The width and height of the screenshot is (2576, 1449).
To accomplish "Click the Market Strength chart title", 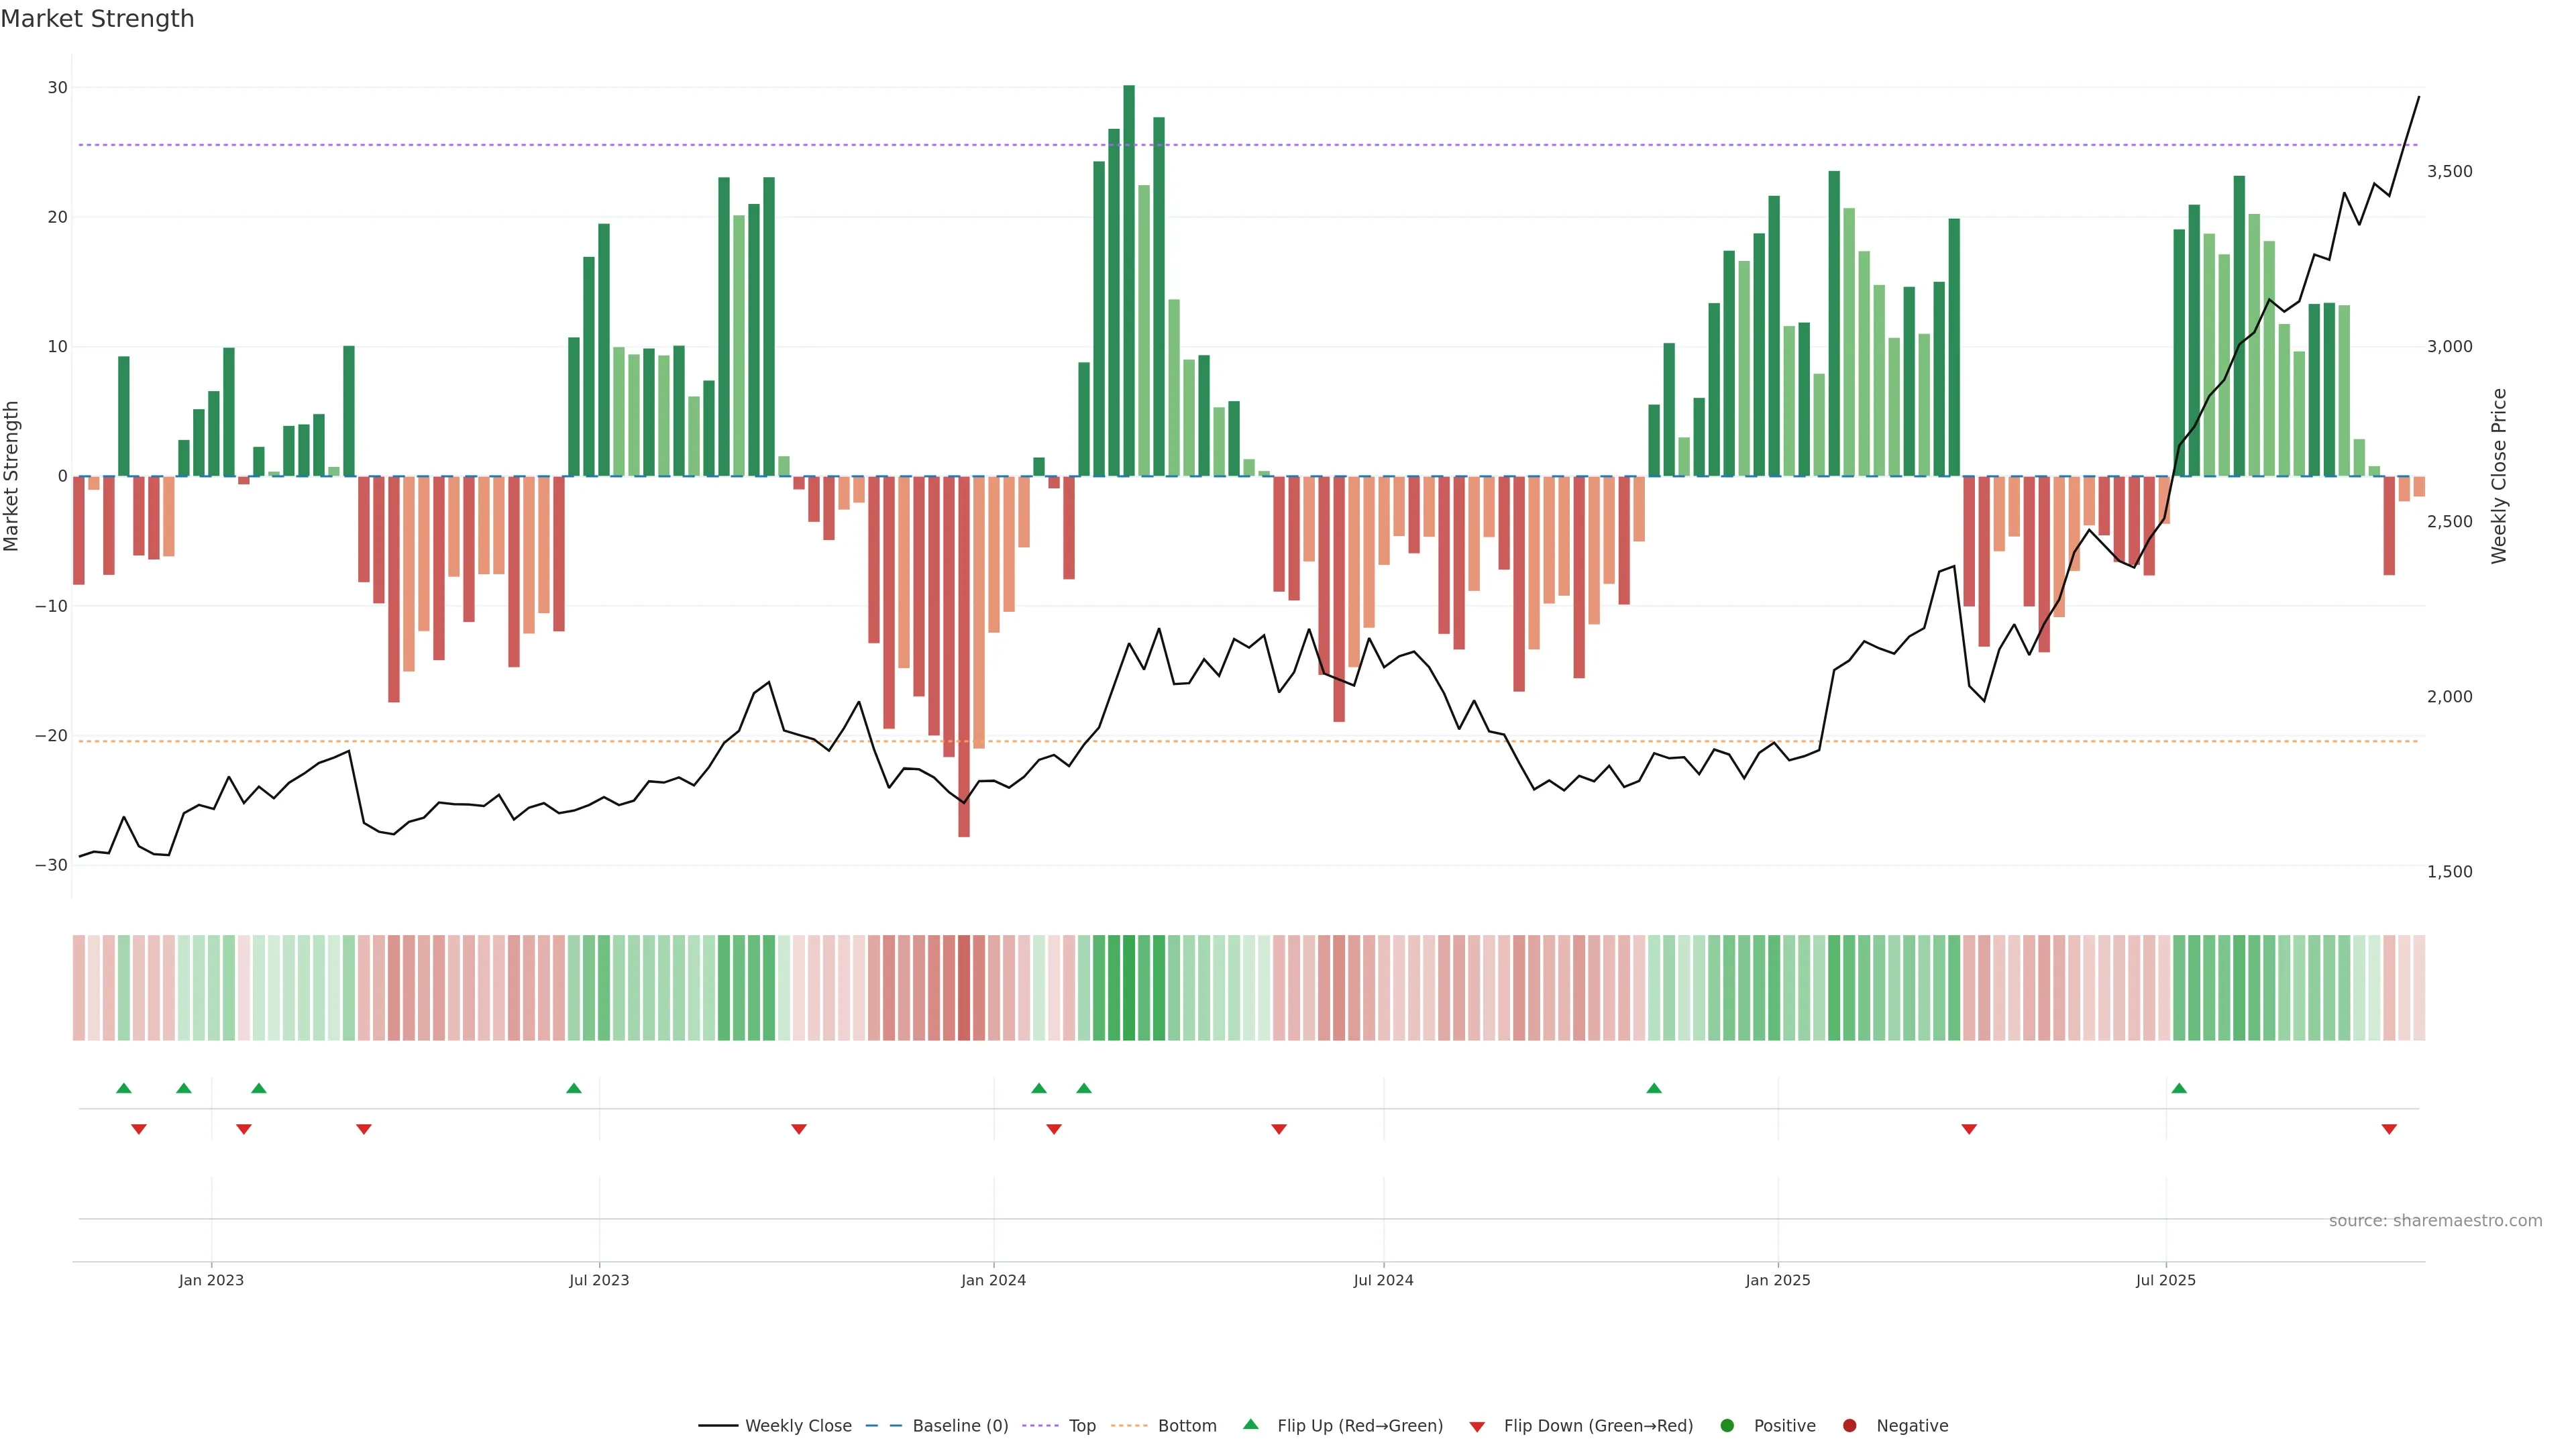I will [97, 19].
